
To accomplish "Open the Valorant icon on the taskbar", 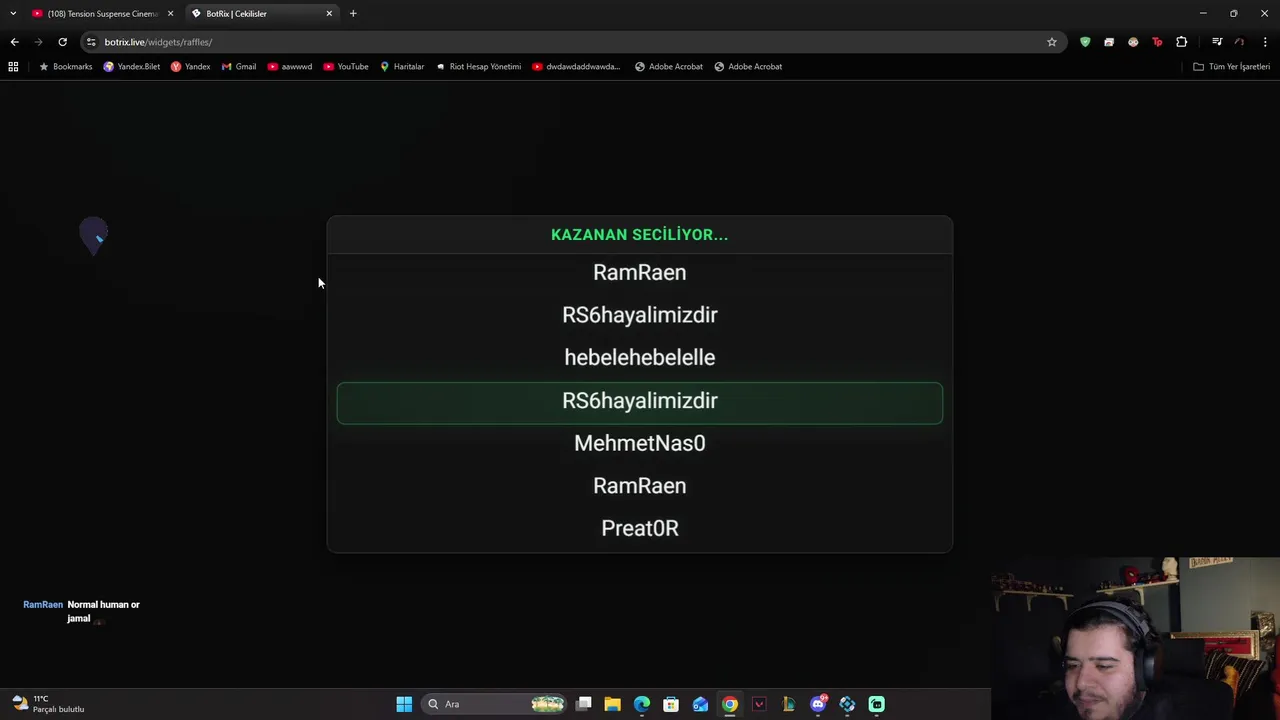I will [759, 704].
